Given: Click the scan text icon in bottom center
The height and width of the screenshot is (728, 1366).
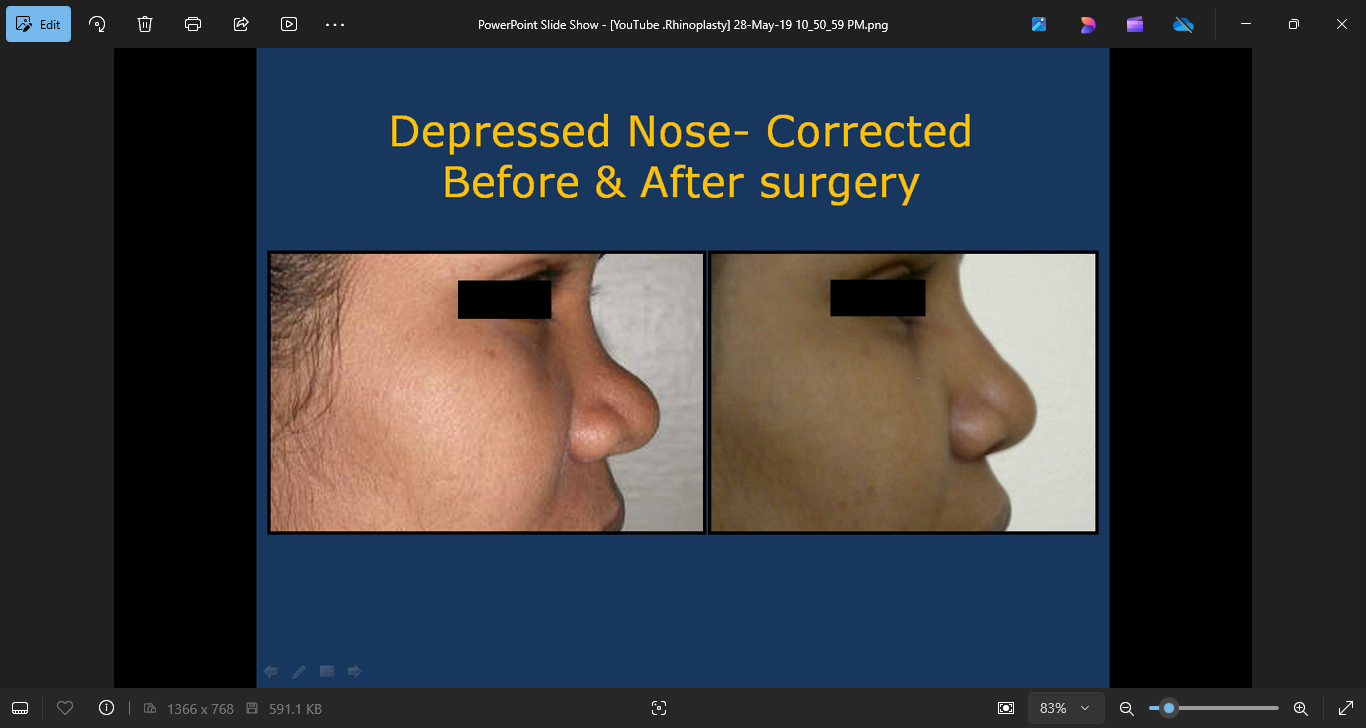Looking at the screenshot, I should pyautogui.click(x=658, y=708).
